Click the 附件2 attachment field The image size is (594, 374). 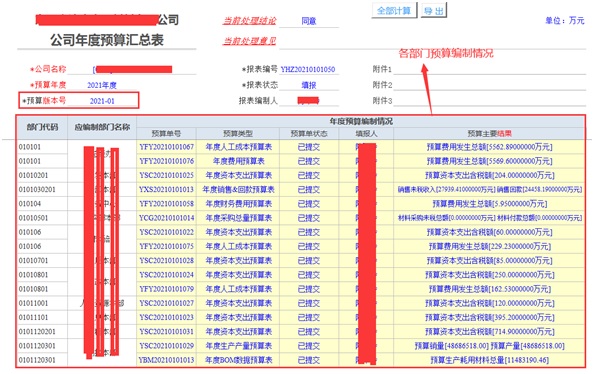[489, 85]
